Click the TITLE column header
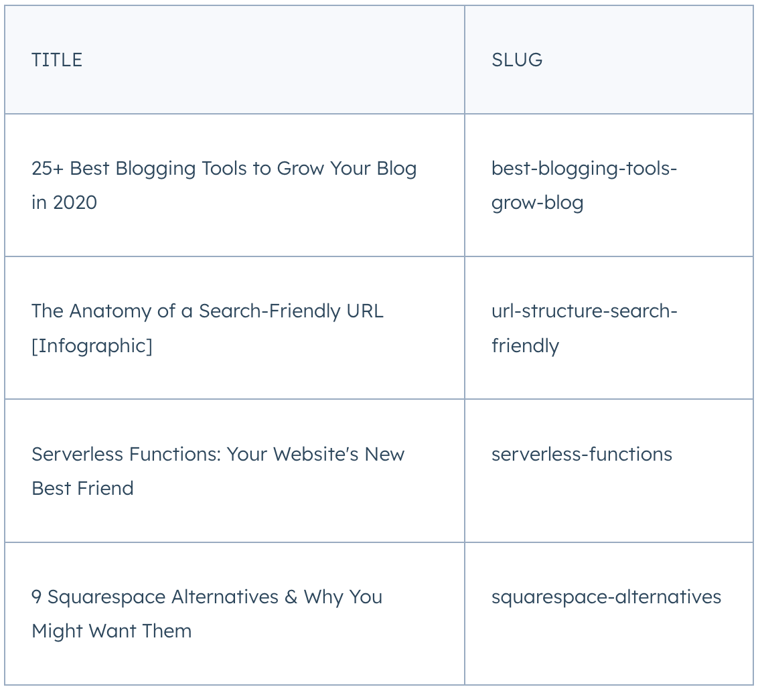The image size is (758, 691). pos(57,60)
